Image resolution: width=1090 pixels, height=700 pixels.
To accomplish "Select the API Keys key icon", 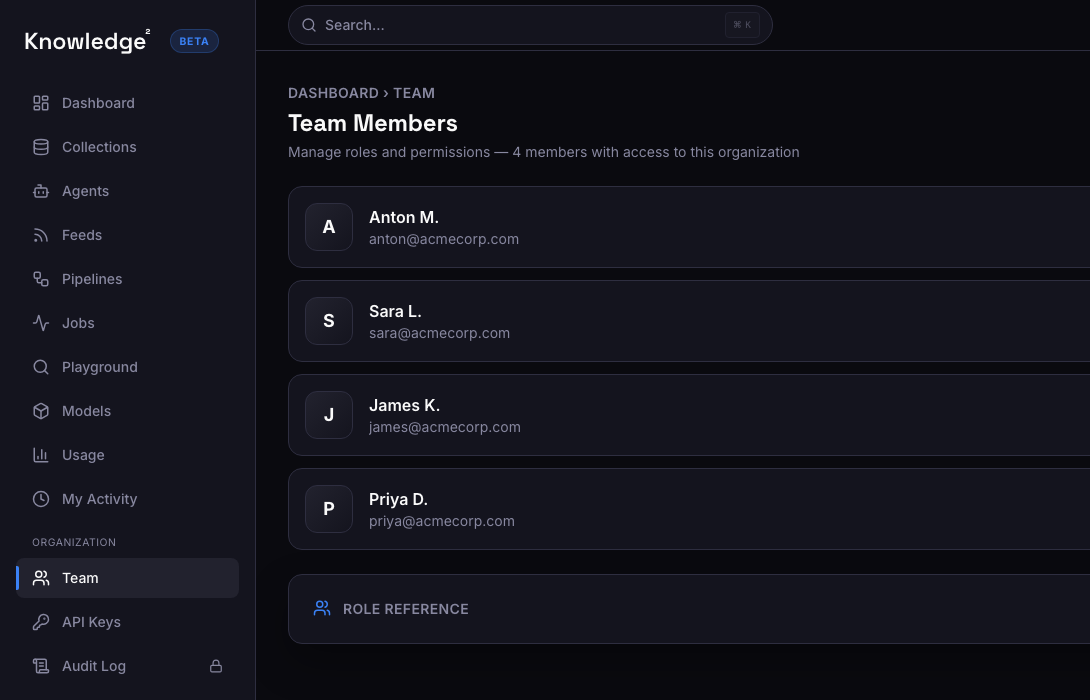I will click(40, 622).
